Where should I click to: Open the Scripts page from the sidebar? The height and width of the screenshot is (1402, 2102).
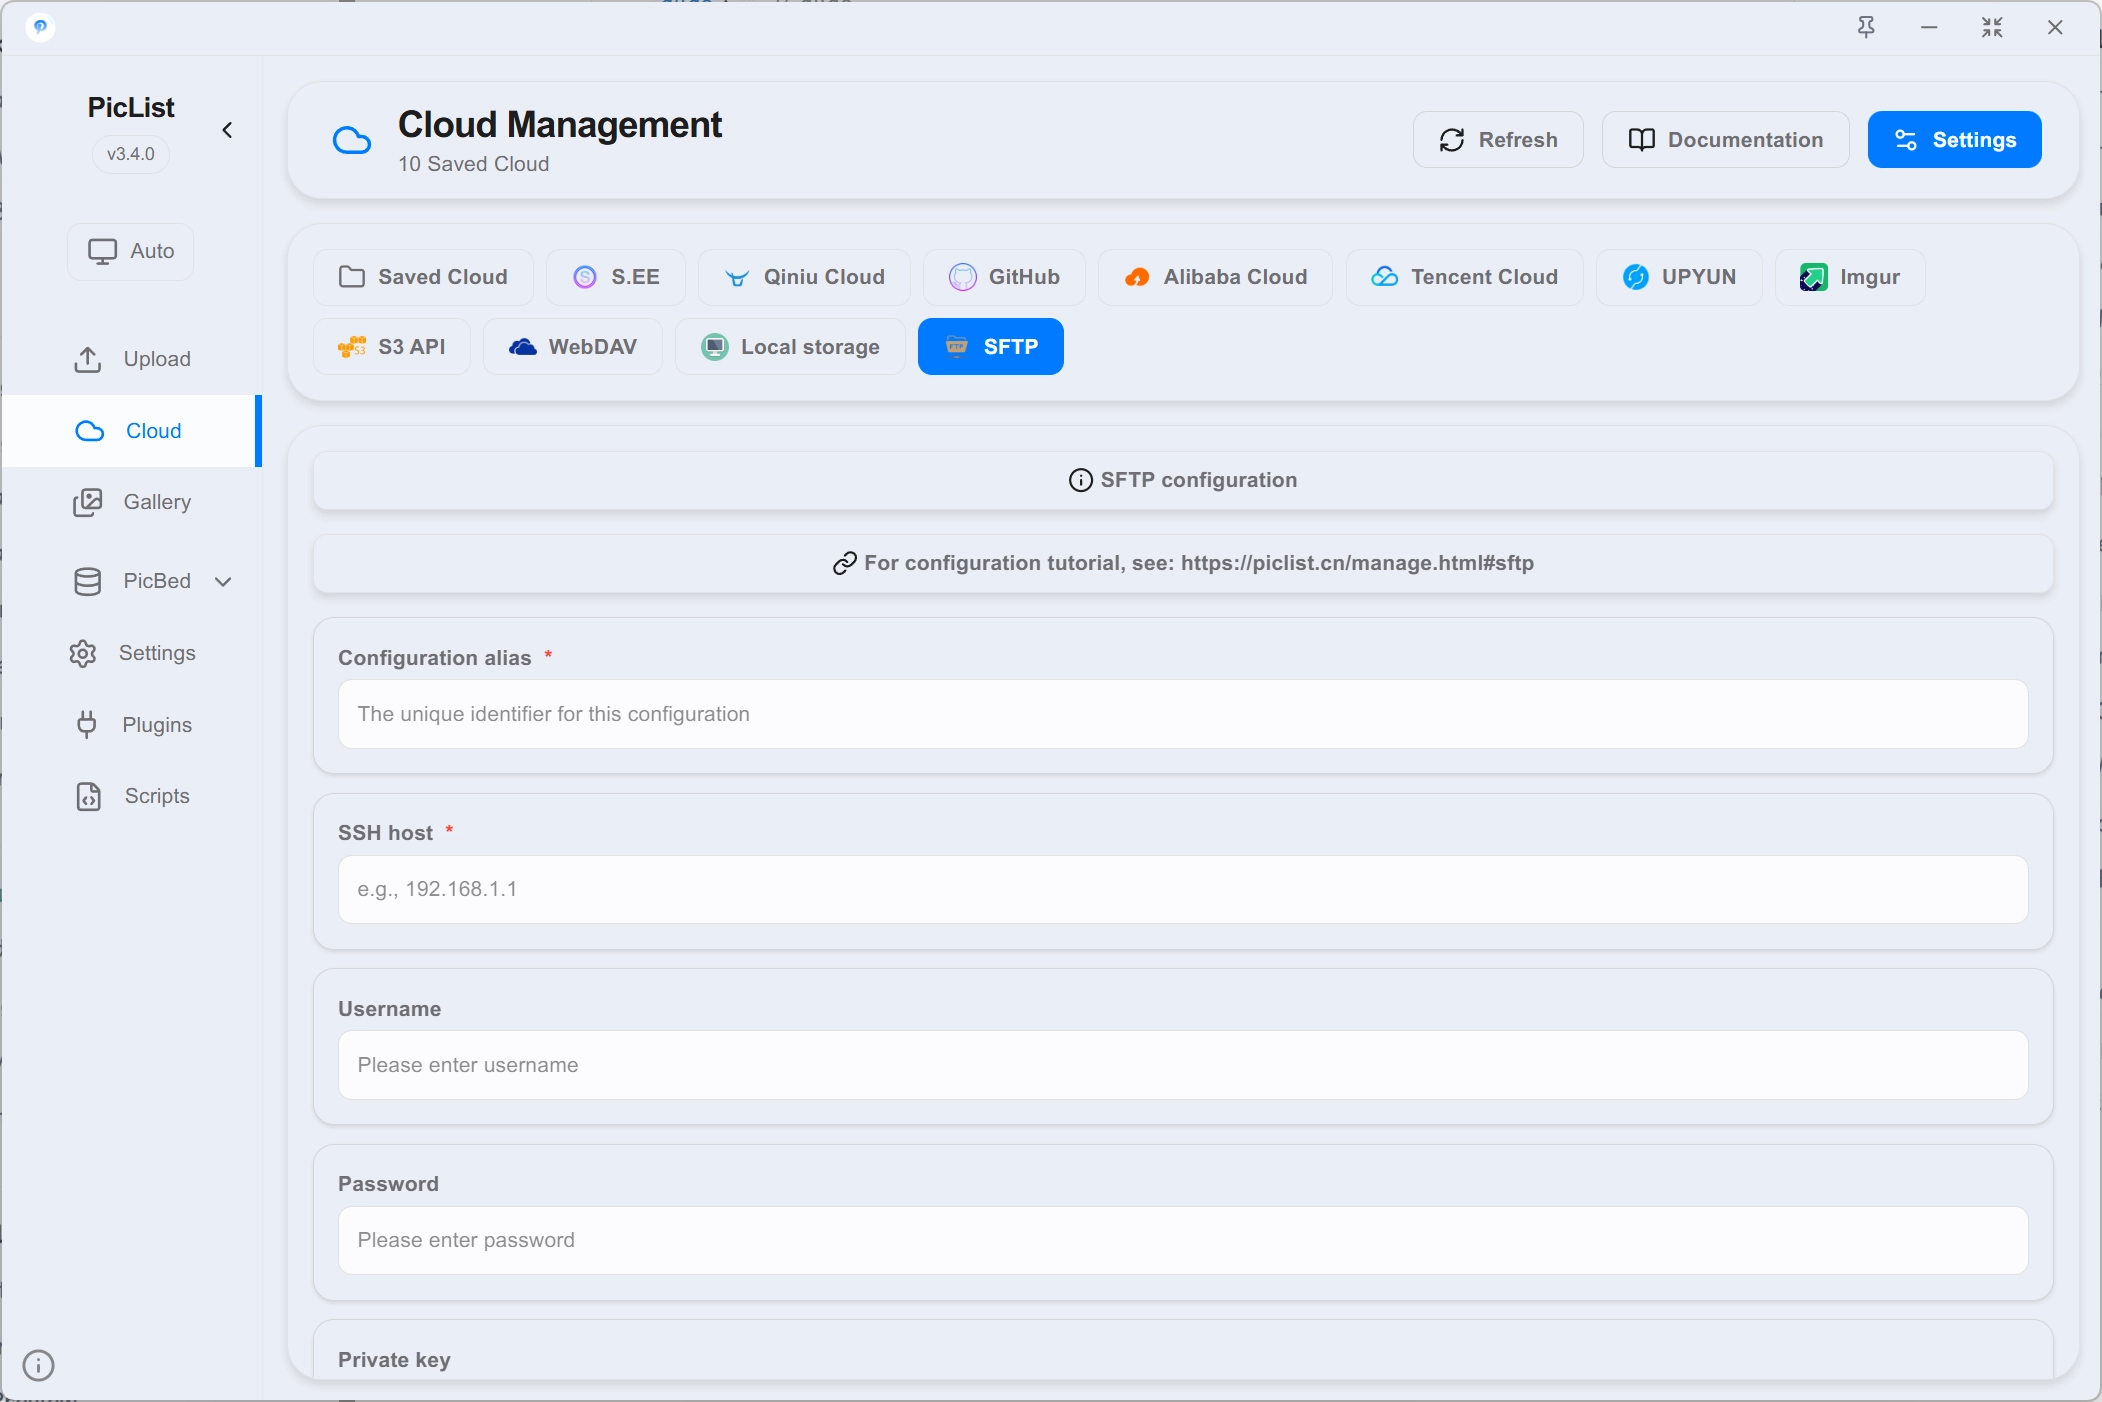(x=132, y=796)
